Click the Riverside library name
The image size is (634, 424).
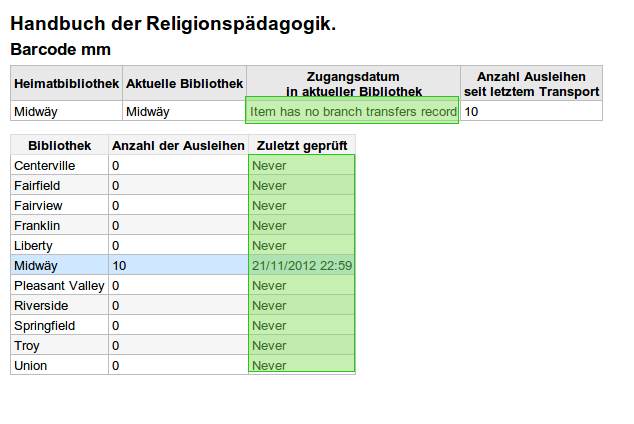(x=41, y=305)
